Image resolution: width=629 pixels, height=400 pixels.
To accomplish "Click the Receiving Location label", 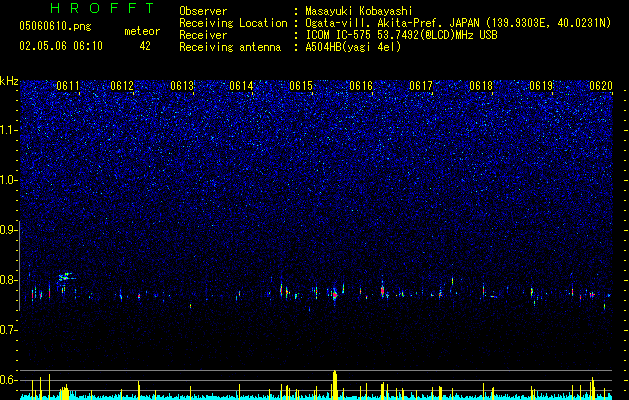I will tap(233, 23).
